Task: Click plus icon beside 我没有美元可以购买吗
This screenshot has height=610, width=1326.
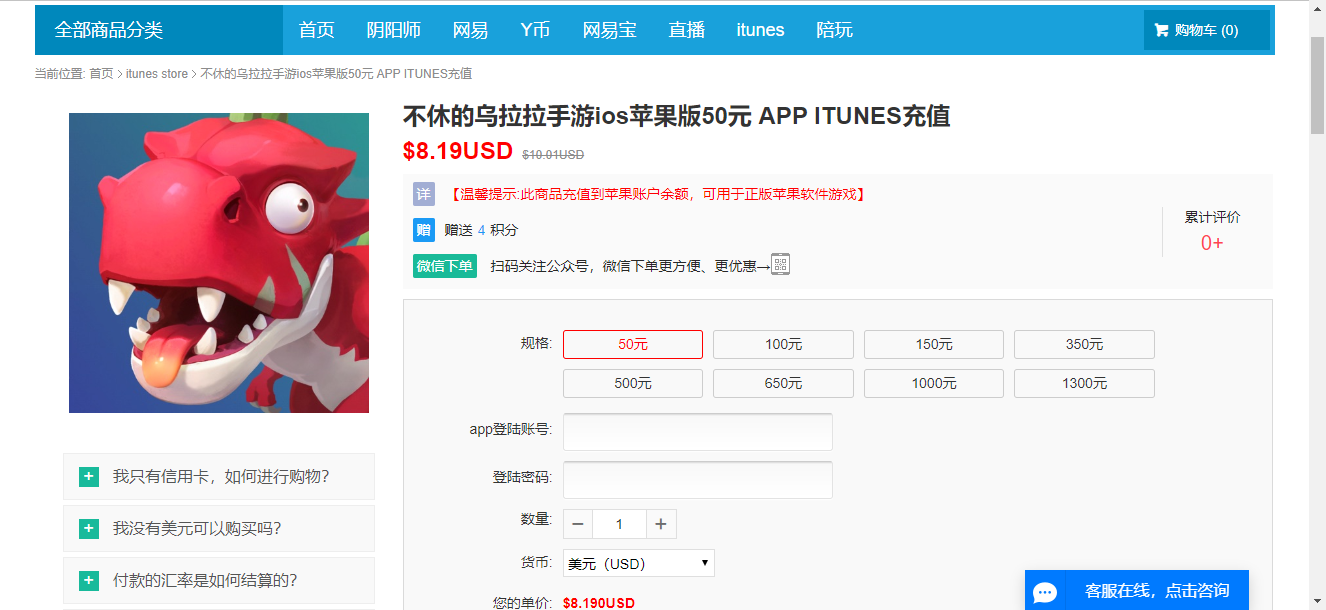Action: tap(89, 529)
